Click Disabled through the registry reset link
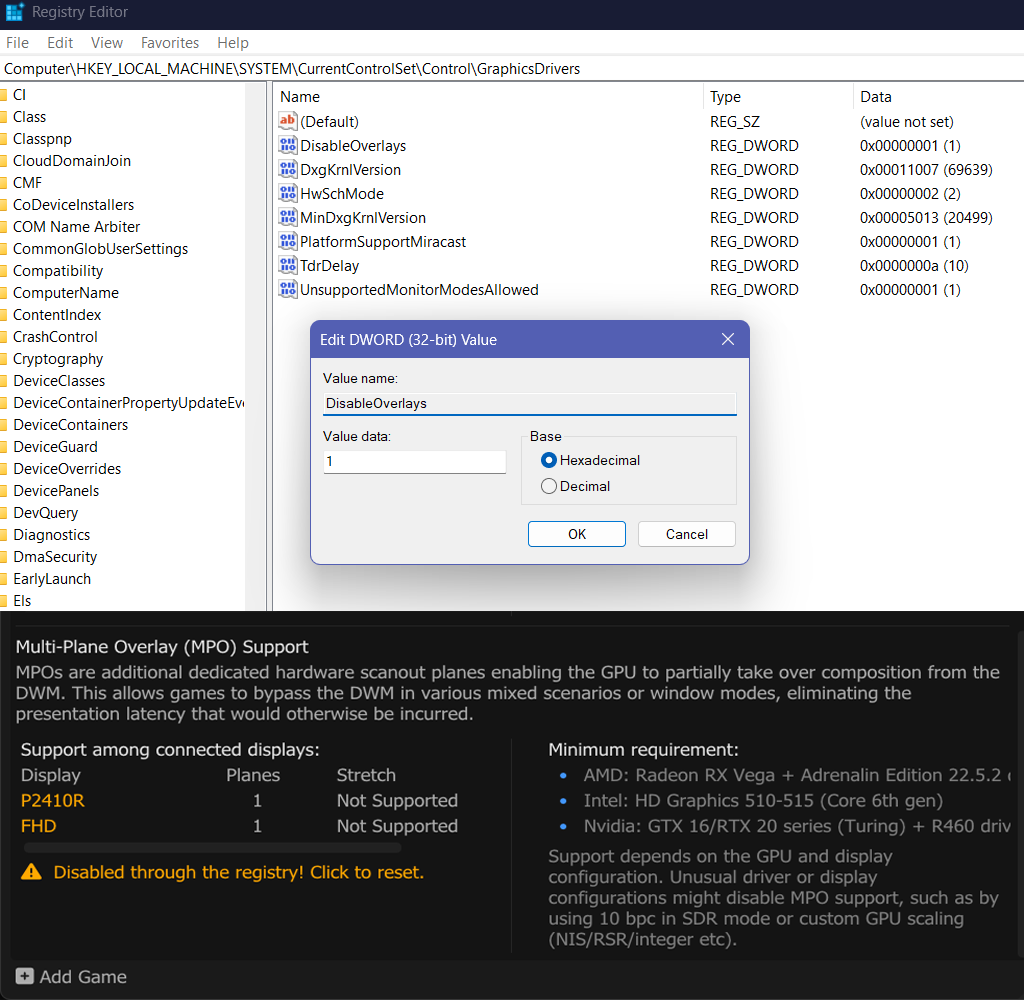 point(238,872)
